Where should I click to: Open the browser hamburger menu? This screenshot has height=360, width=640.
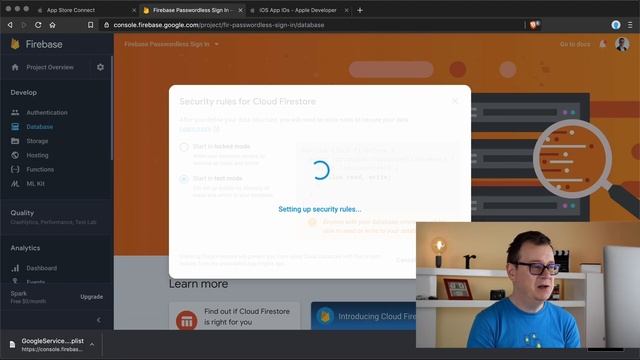click(630, 25)
